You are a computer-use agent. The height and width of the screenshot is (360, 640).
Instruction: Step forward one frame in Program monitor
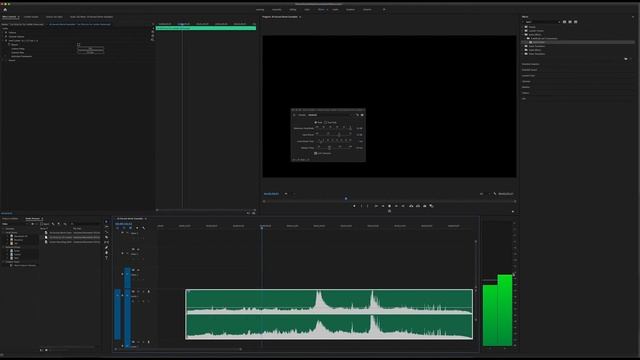pos(396,206)
